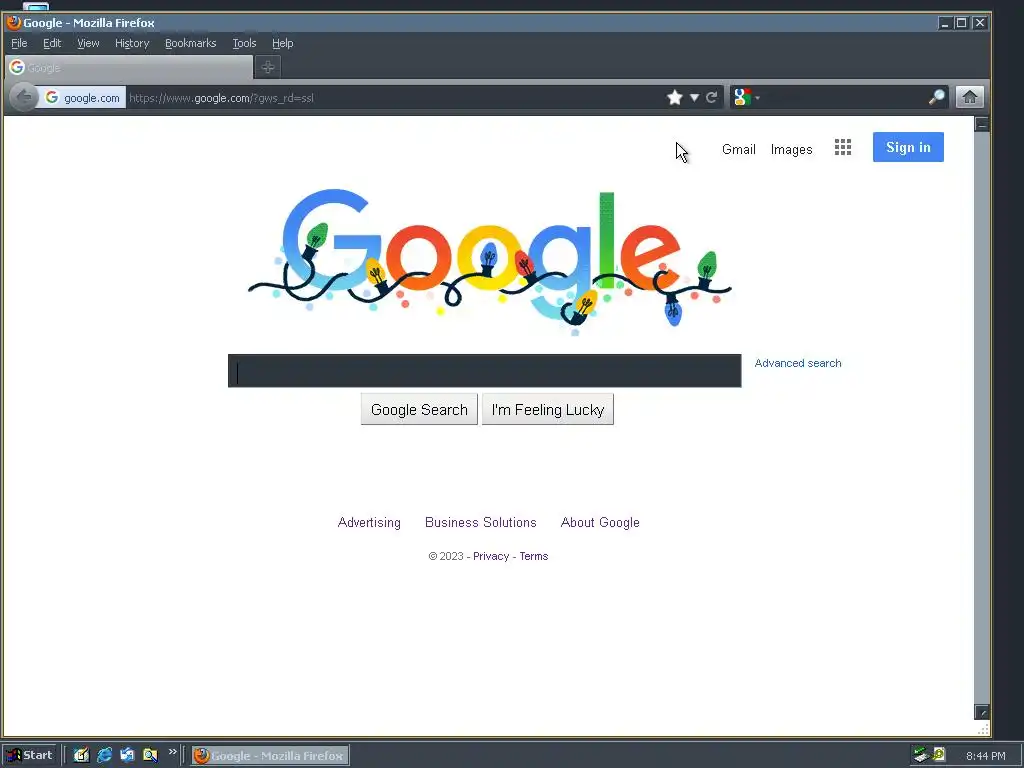Image resolution: width=1024 pixels, height=768 pixels.
Task: Click the Google - Mozilla Firefox taskbar button
Action: 270,756
